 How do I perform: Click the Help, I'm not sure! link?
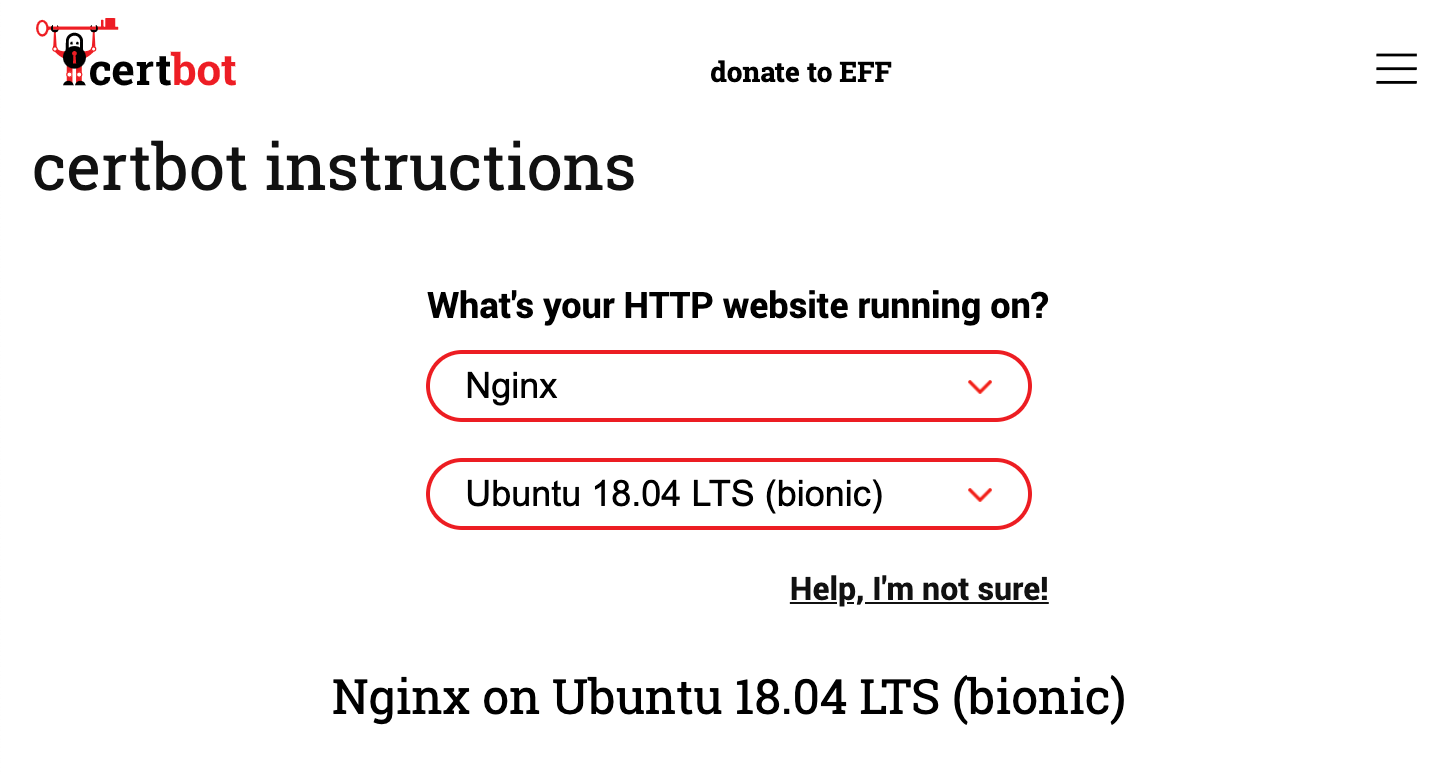tap(918, 590)
